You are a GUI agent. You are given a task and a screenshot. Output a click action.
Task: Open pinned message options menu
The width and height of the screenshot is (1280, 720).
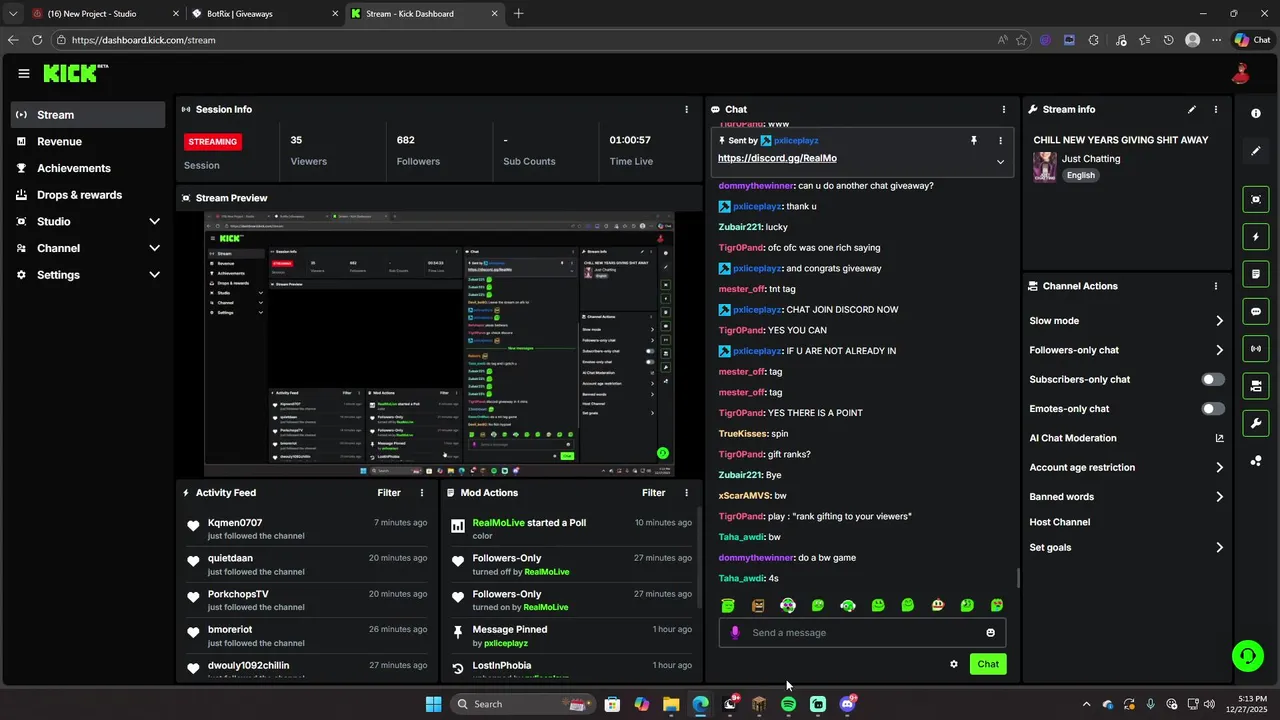(1000, 141)
